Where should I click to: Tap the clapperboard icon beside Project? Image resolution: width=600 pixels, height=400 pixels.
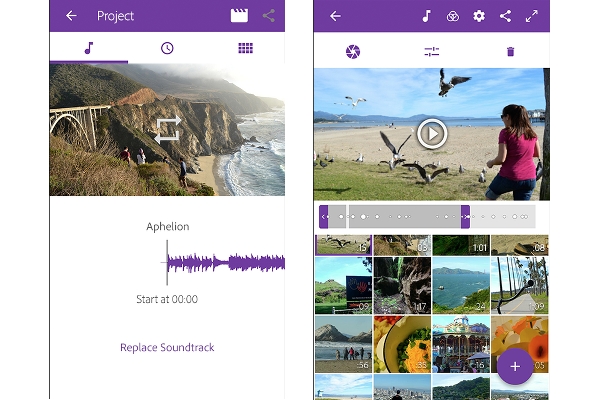click(x=239, y=16)
